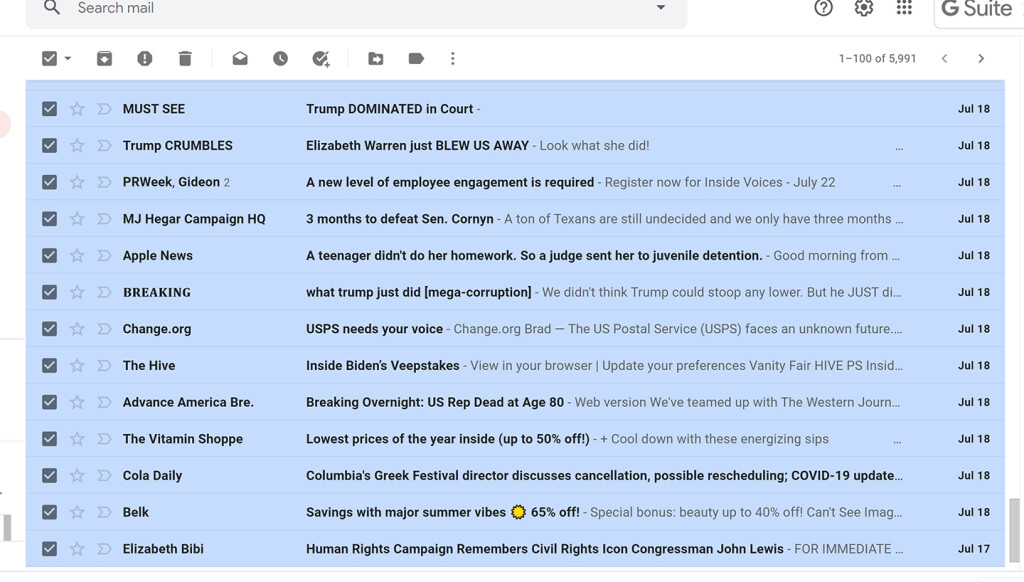Mark The Vitamin Shoppe email important

(104, 439)
